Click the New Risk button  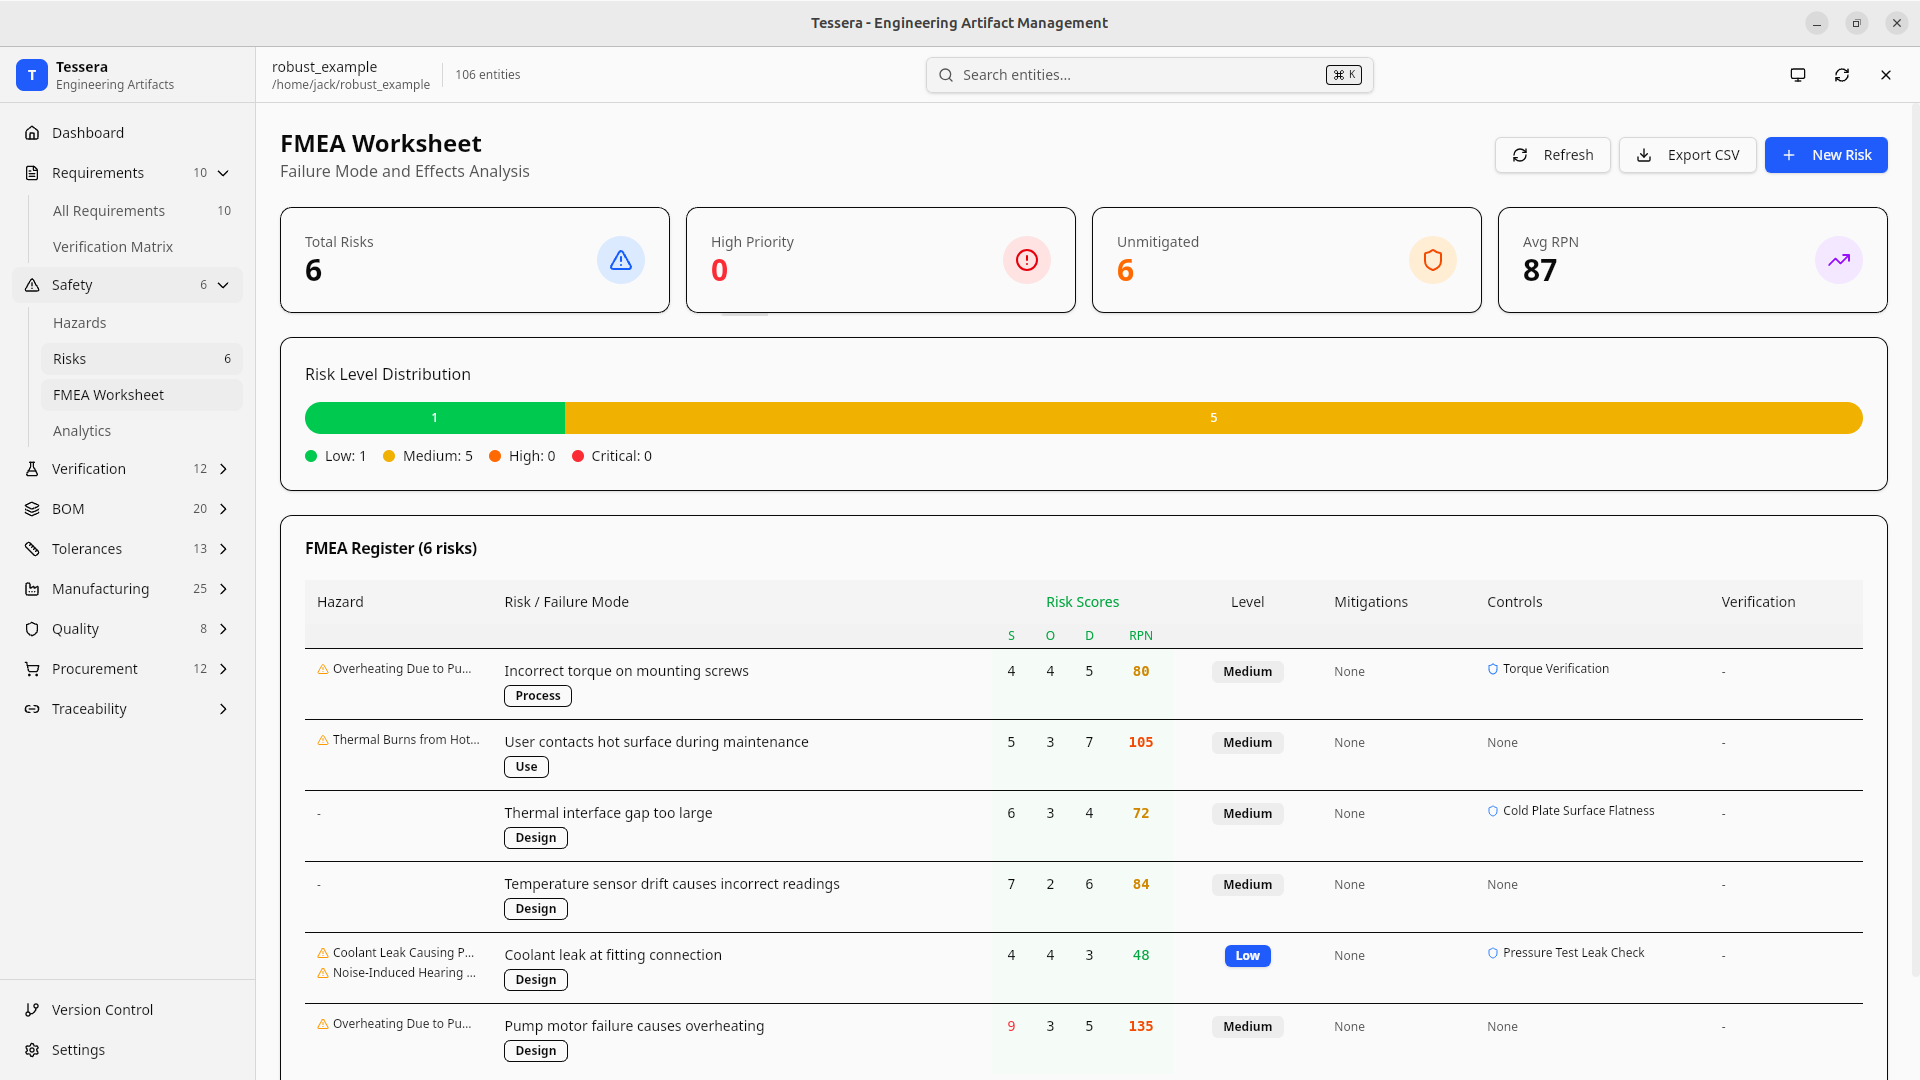click(1825, 155)
